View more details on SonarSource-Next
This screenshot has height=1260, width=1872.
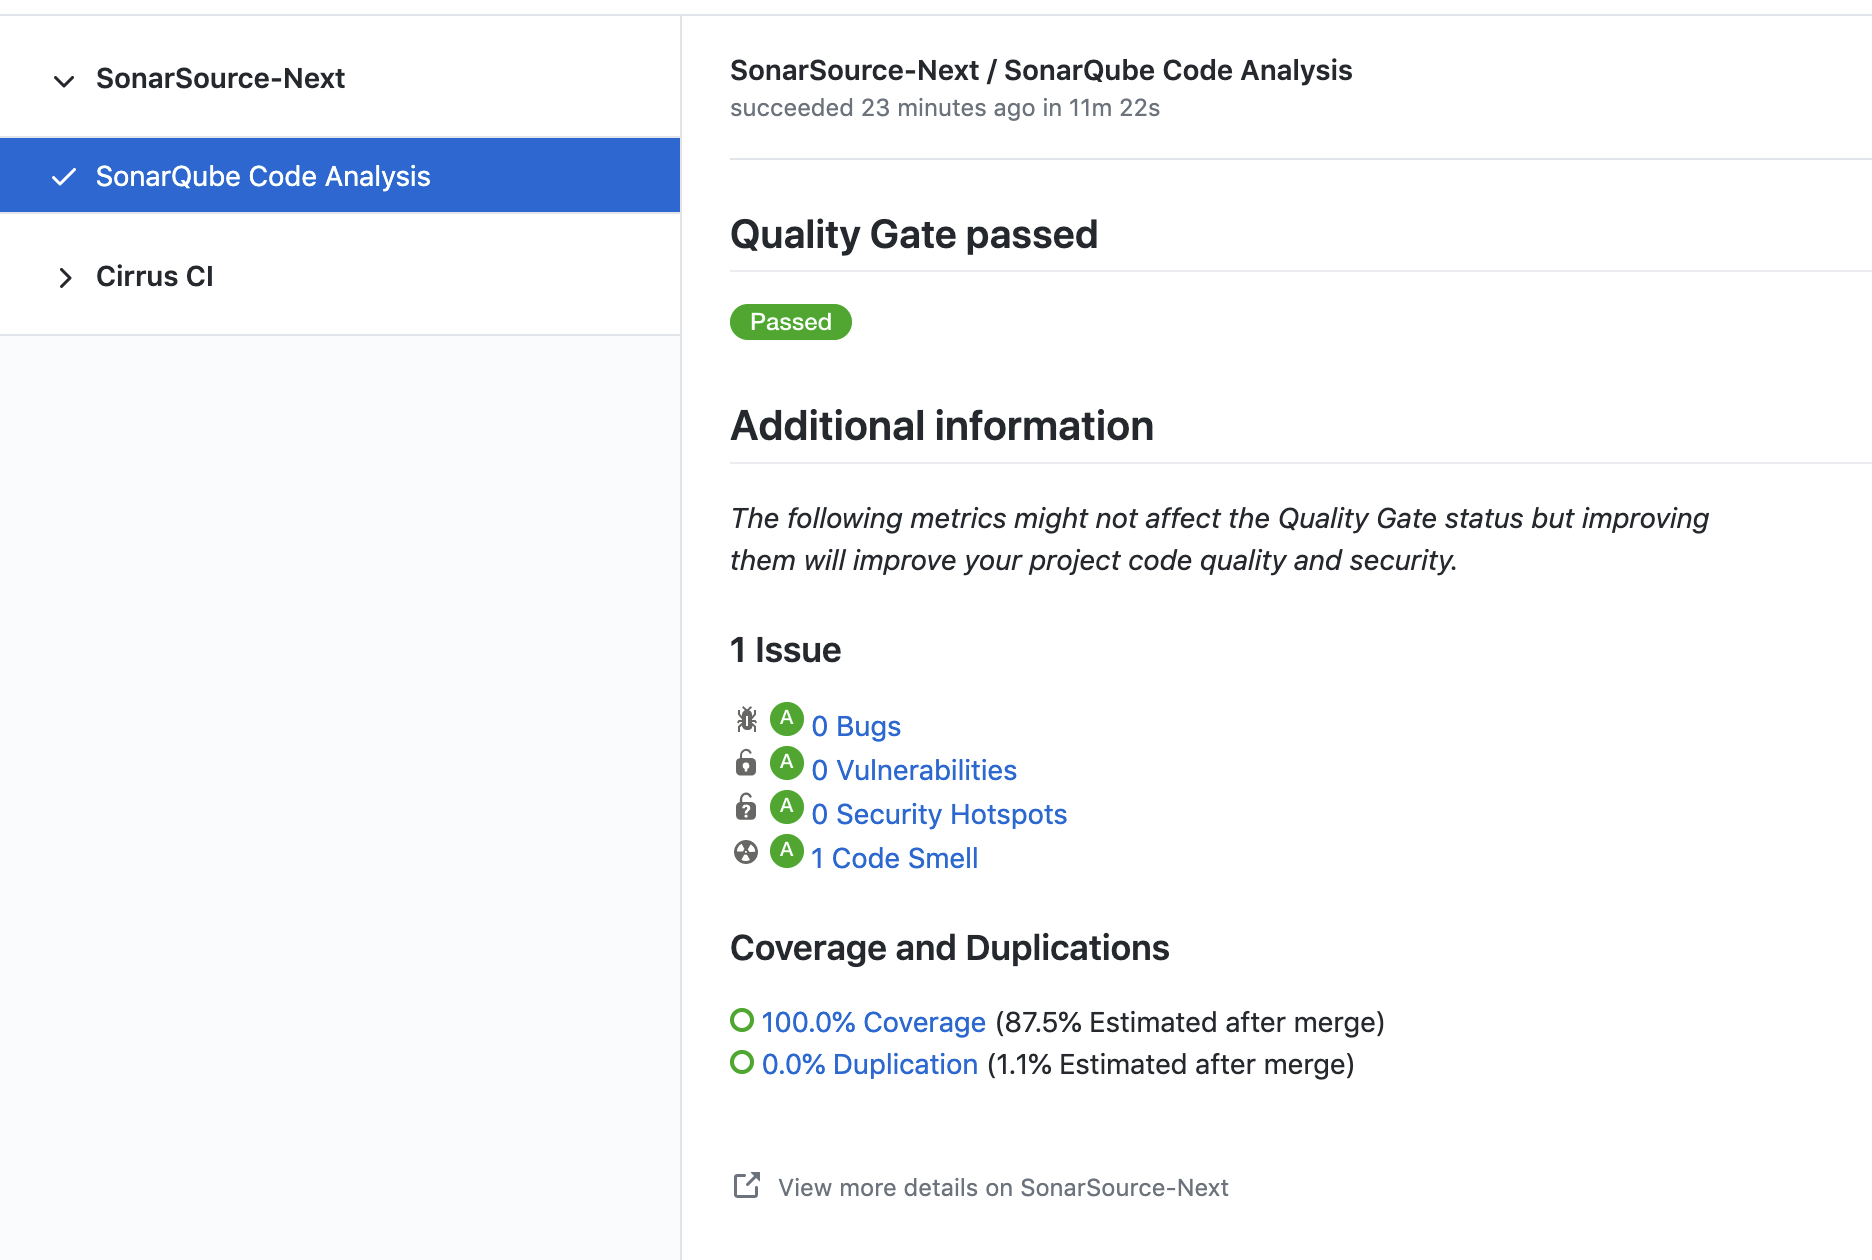tap(1003, 1188)
